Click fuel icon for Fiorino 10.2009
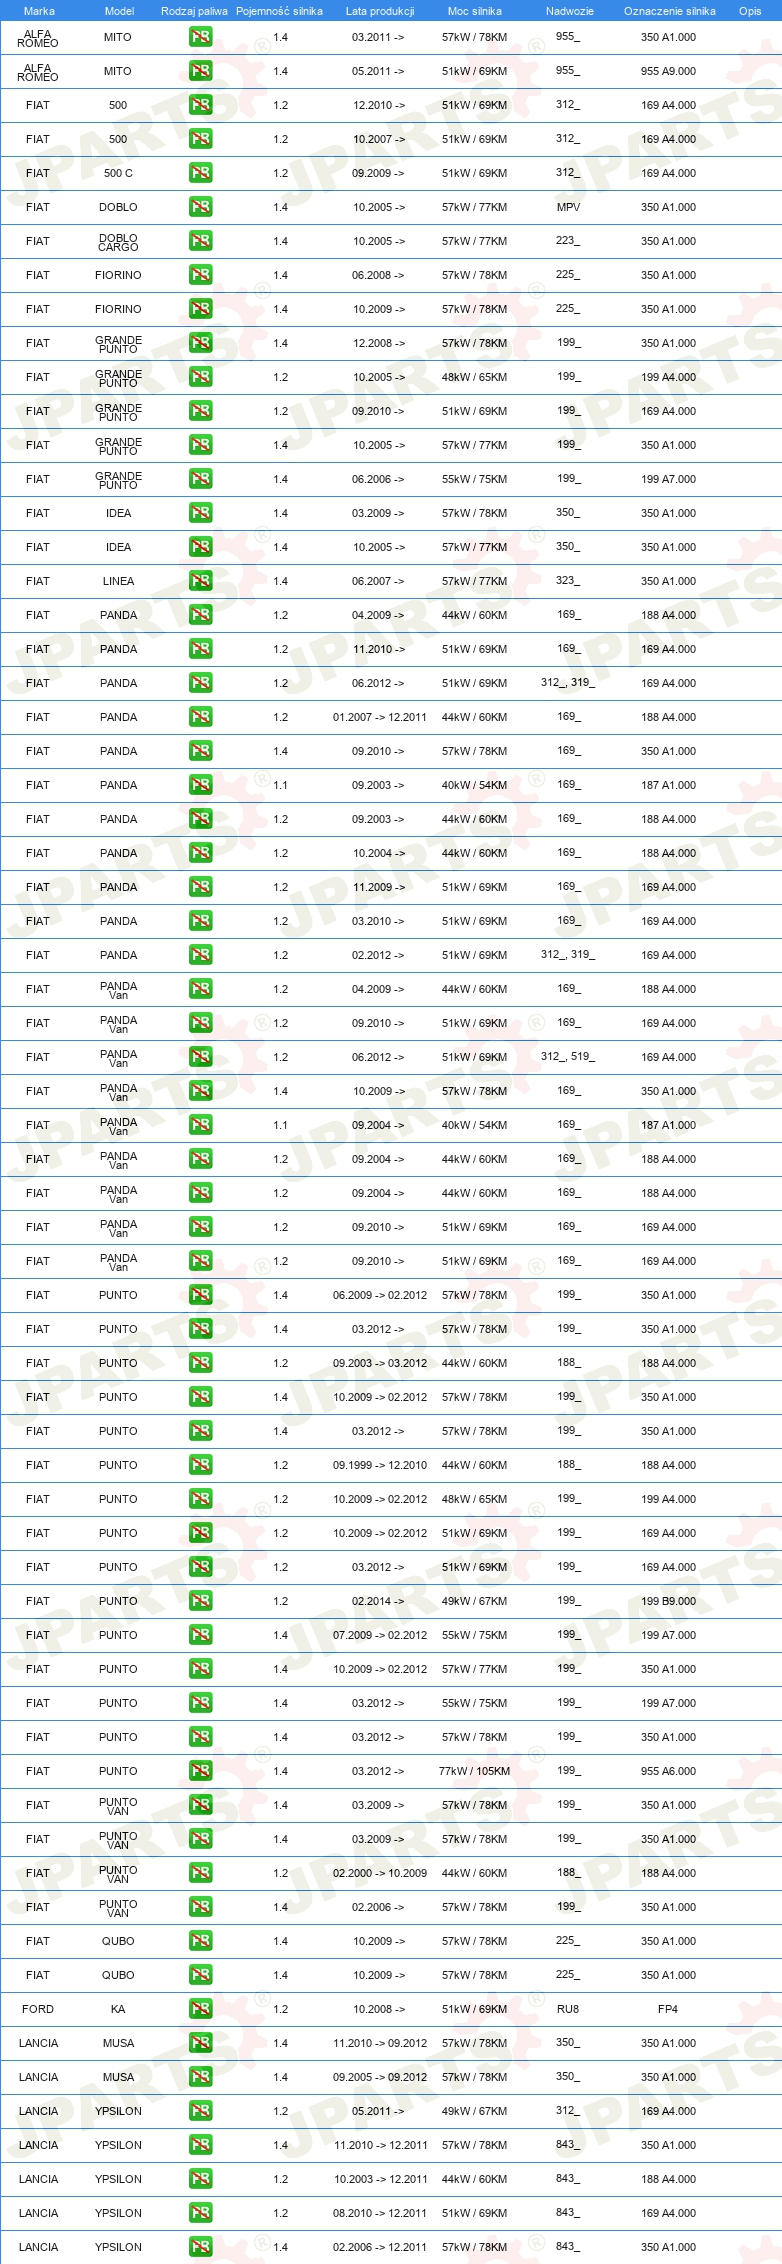 pos(200,309)
